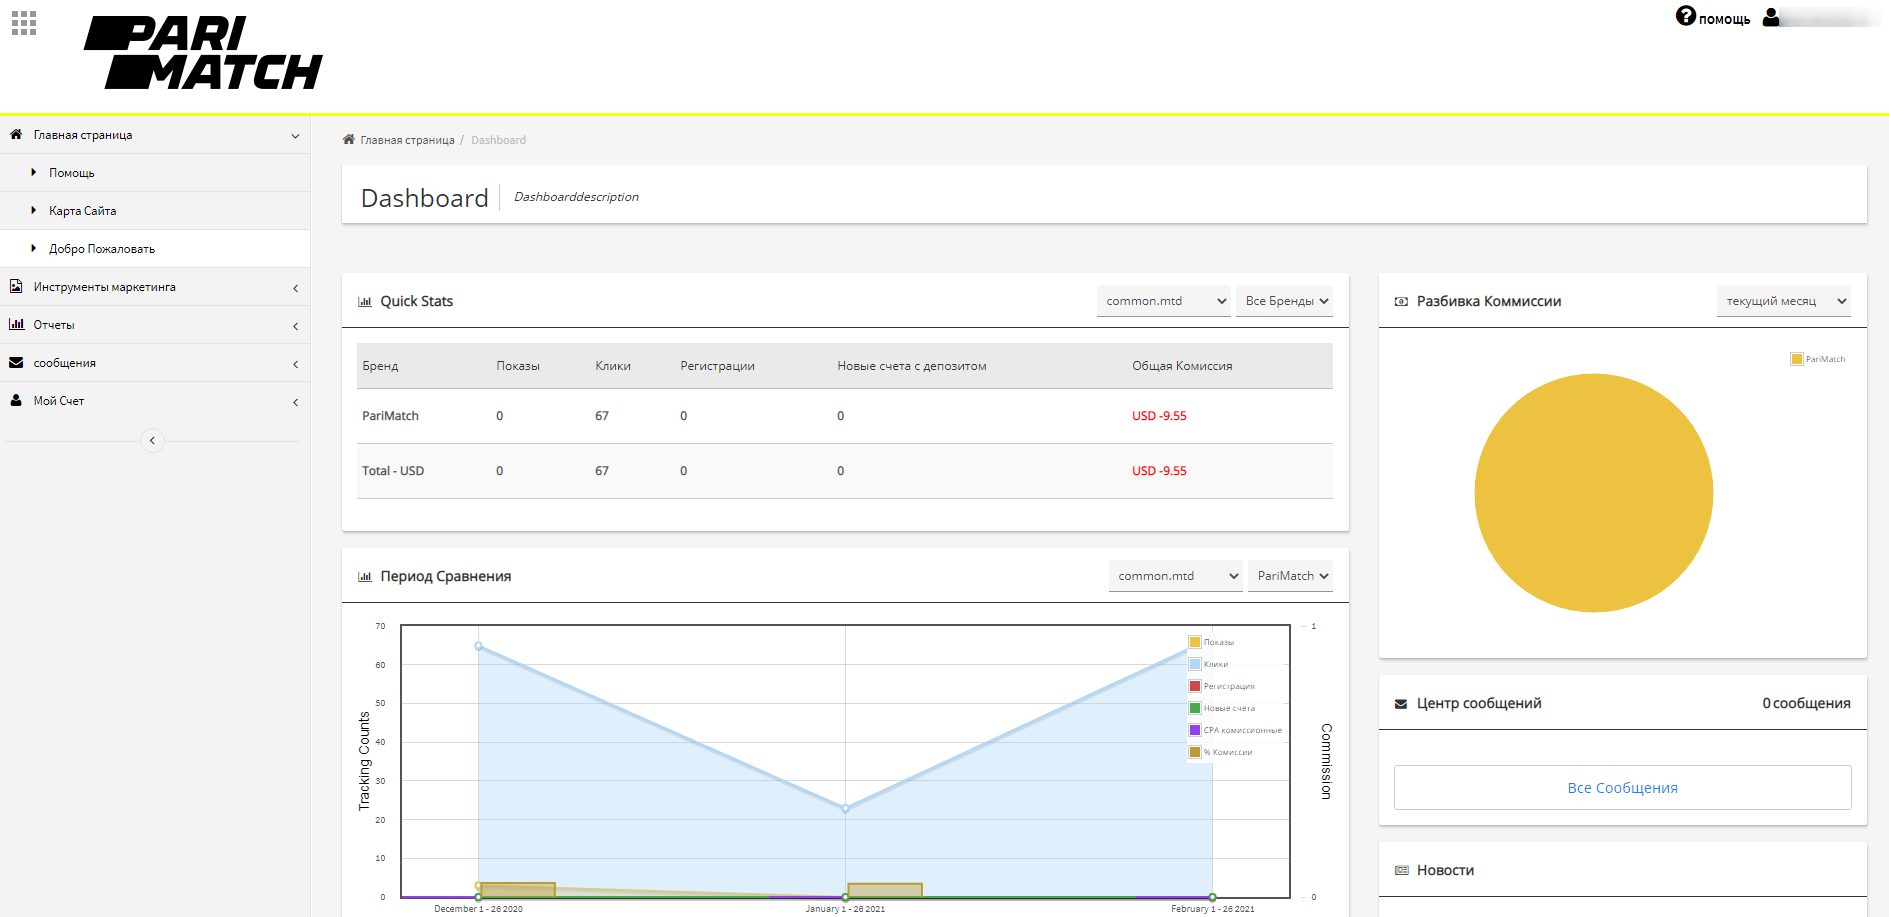Click the Разбивка Комиссии money icon

click(x=1401, y=301)
